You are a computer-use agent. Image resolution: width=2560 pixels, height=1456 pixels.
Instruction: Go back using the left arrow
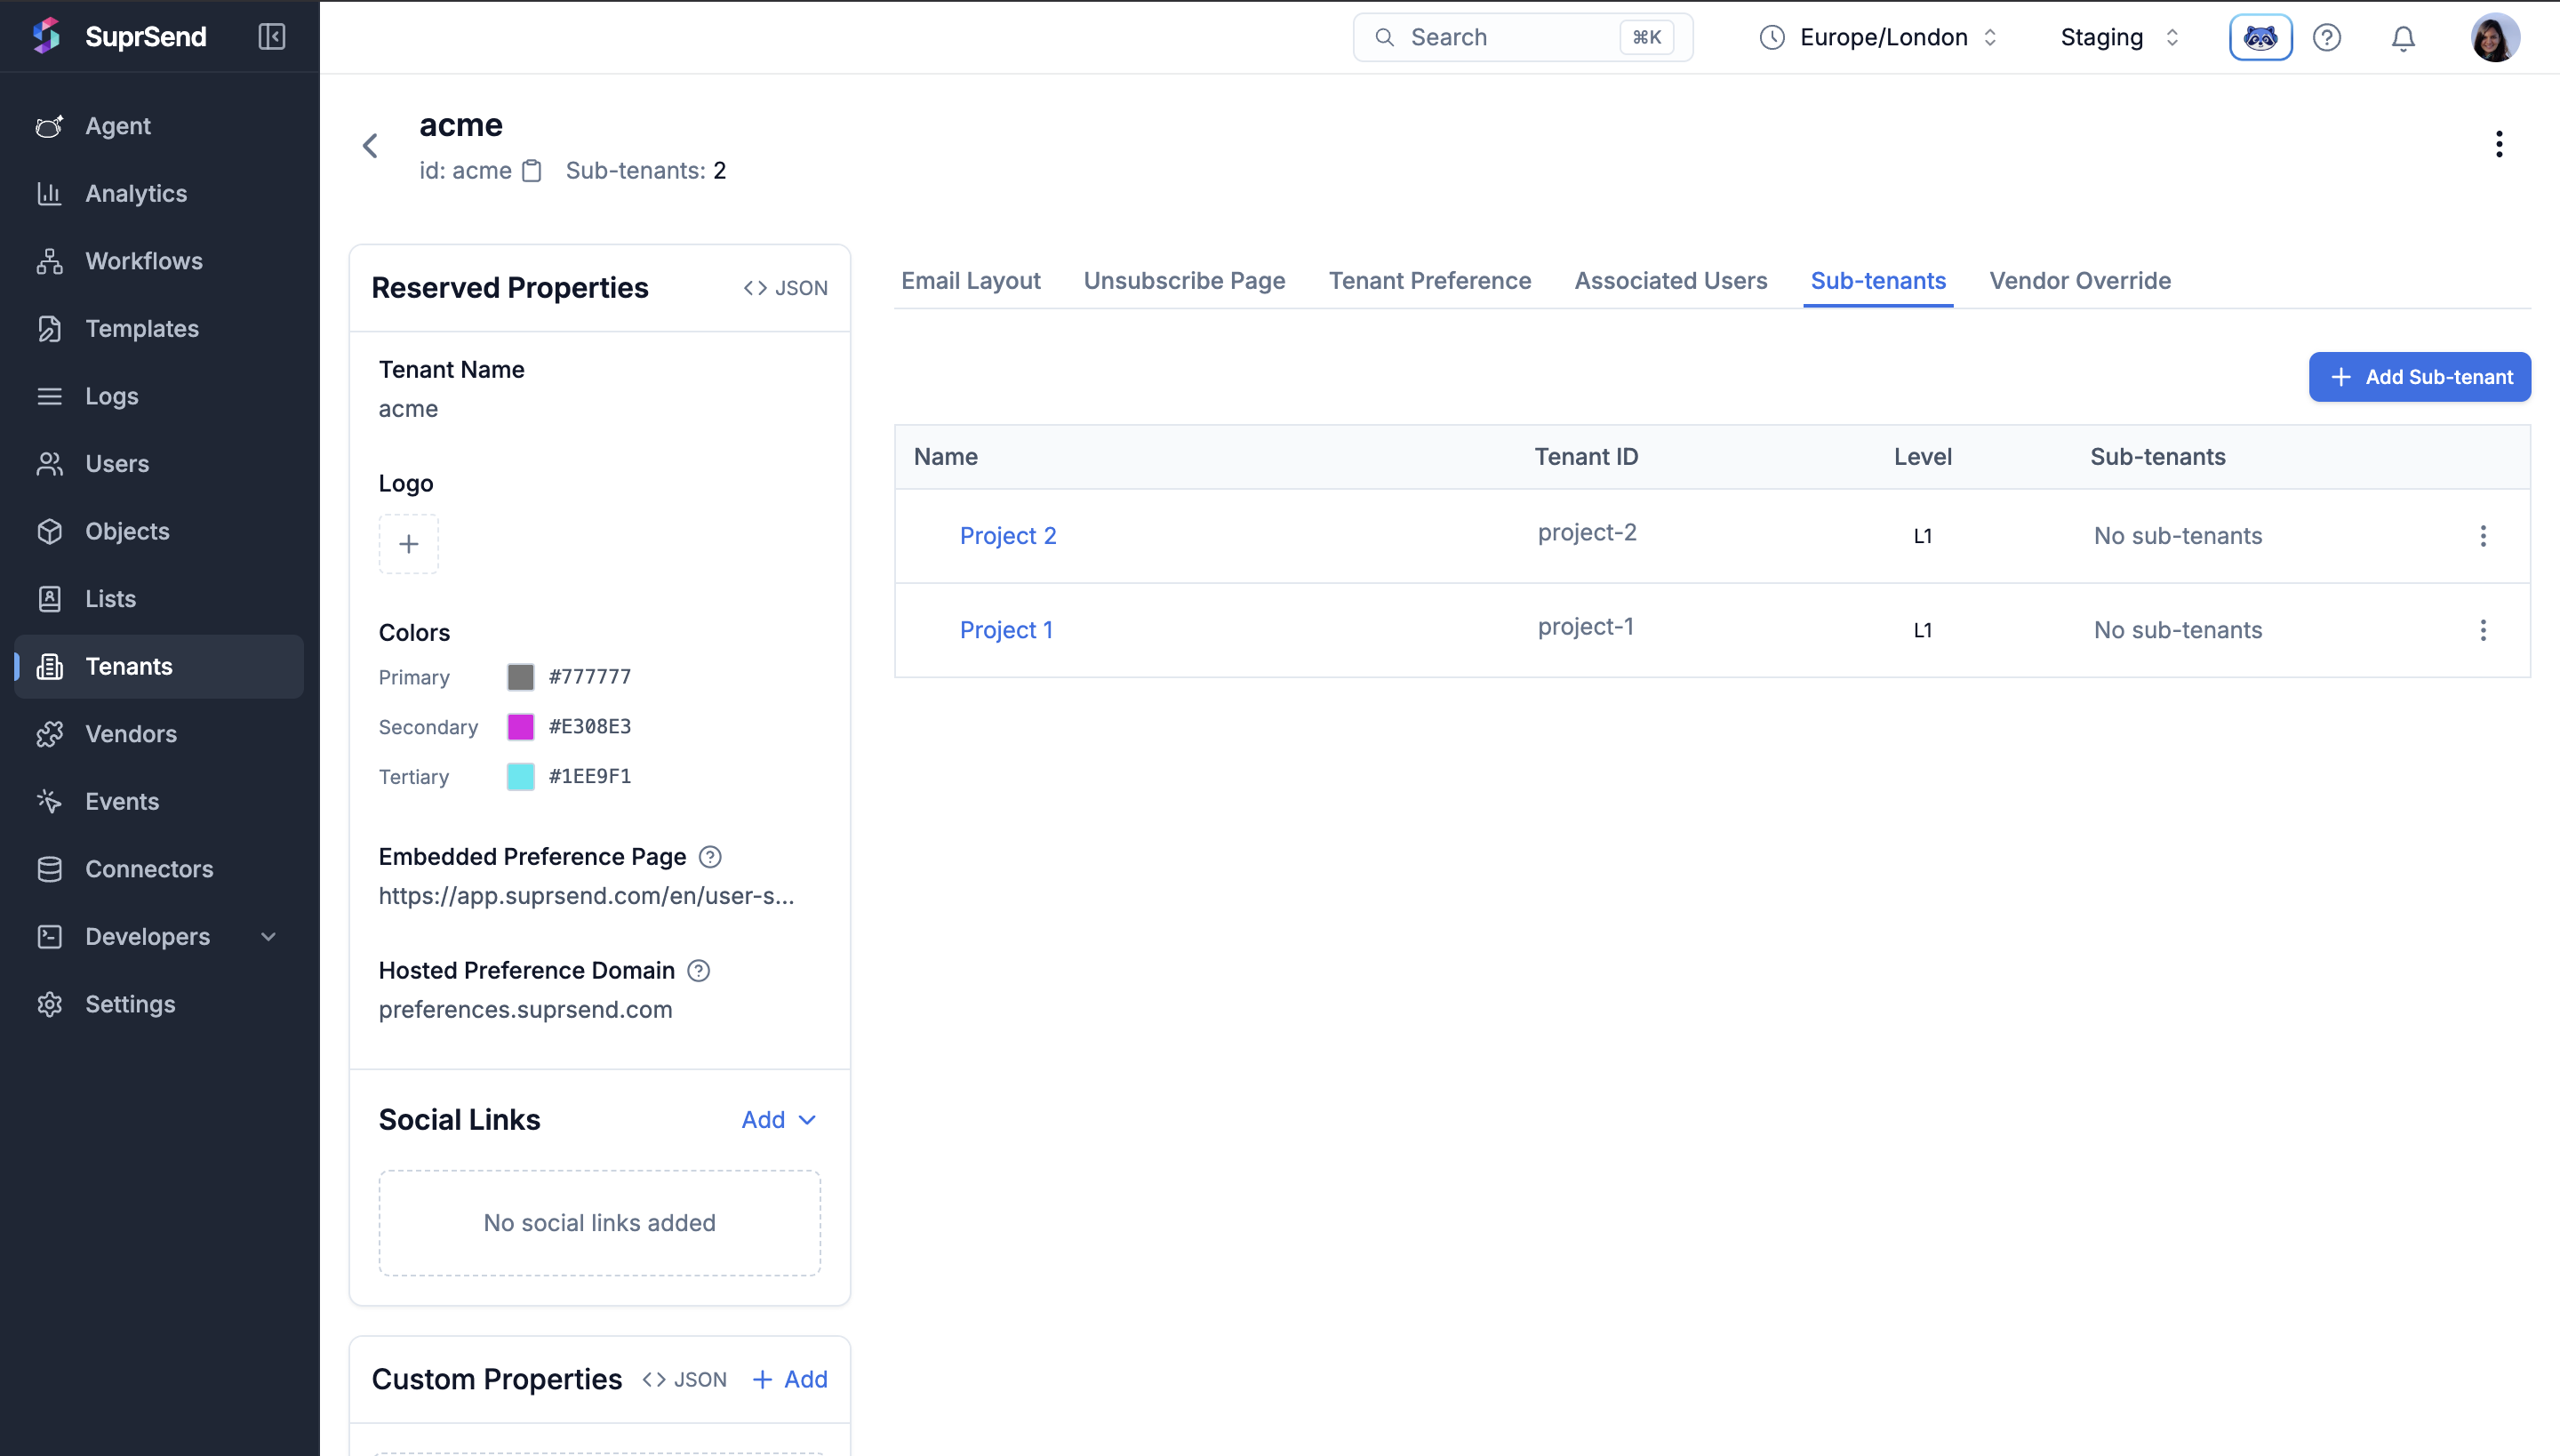370,146
